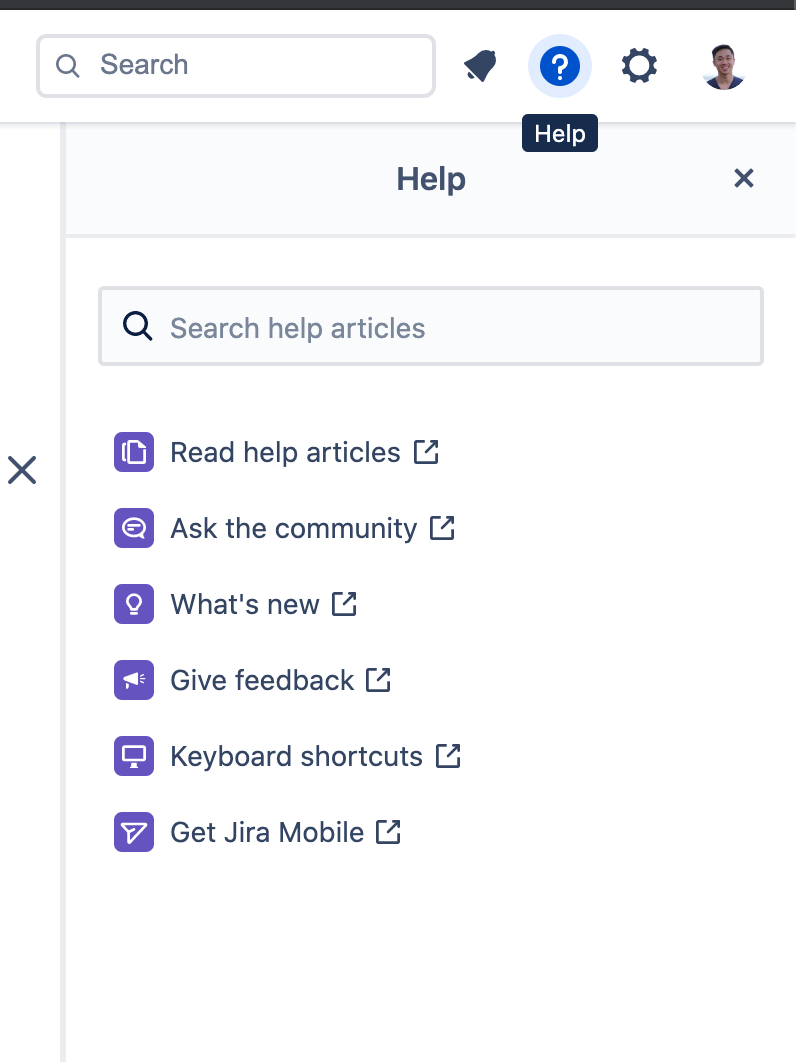This screenshot has width=796, height=1062.
Task: Close the Help panel with the X
Action: coord(744,178)
